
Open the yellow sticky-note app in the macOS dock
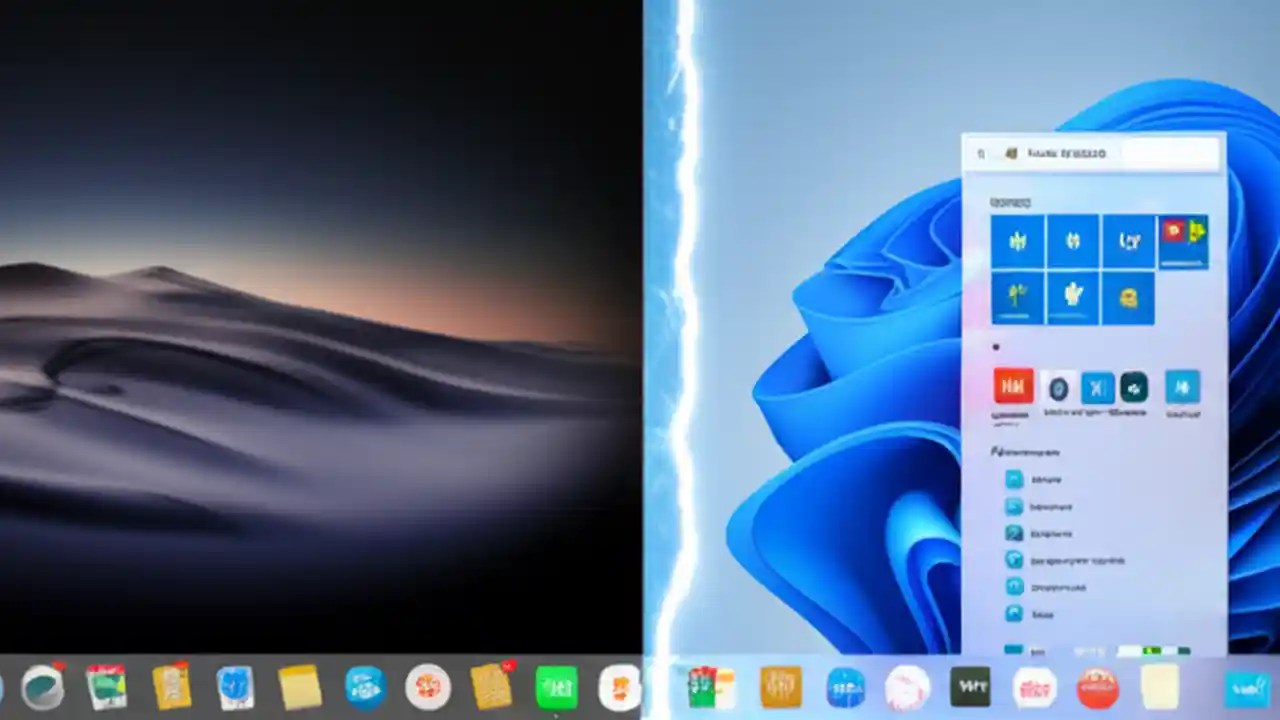[x=300, y=687]
